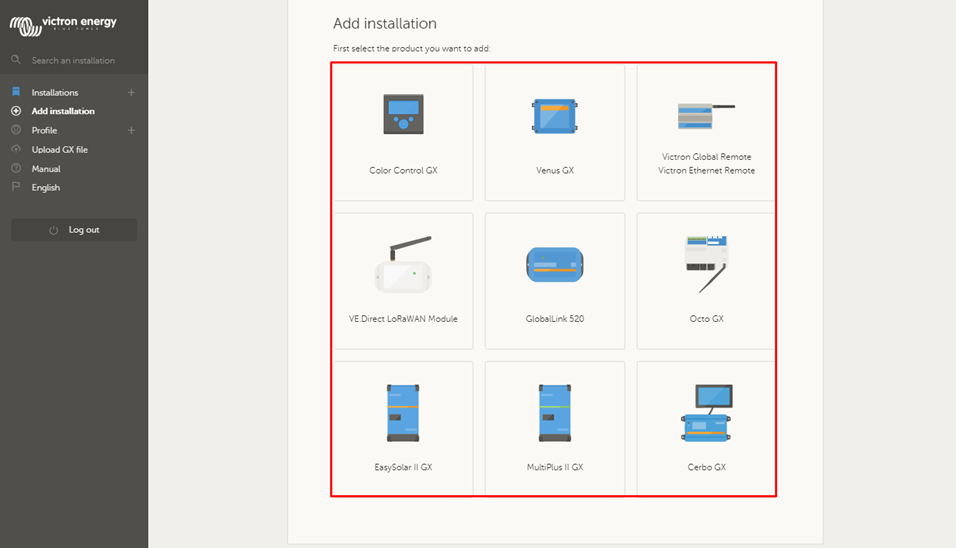Open Upload GX file page
The image size is (956, 548).
coord(59,150)
